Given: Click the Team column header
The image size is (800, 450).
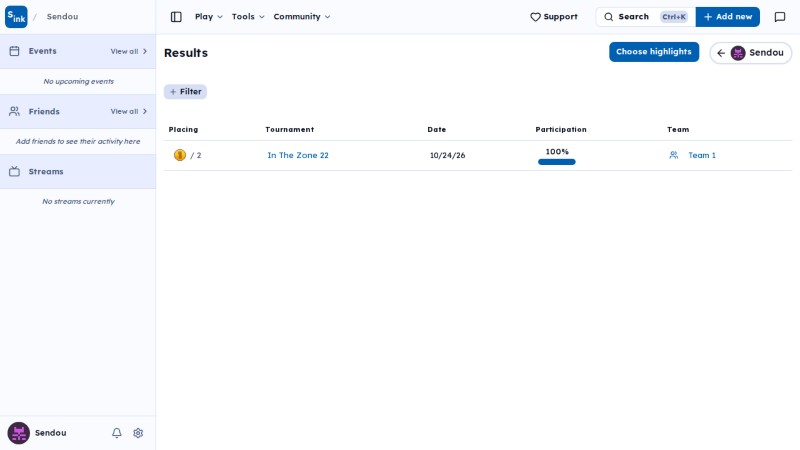Looking at the screenshot, I should click(x=678, y=130).
